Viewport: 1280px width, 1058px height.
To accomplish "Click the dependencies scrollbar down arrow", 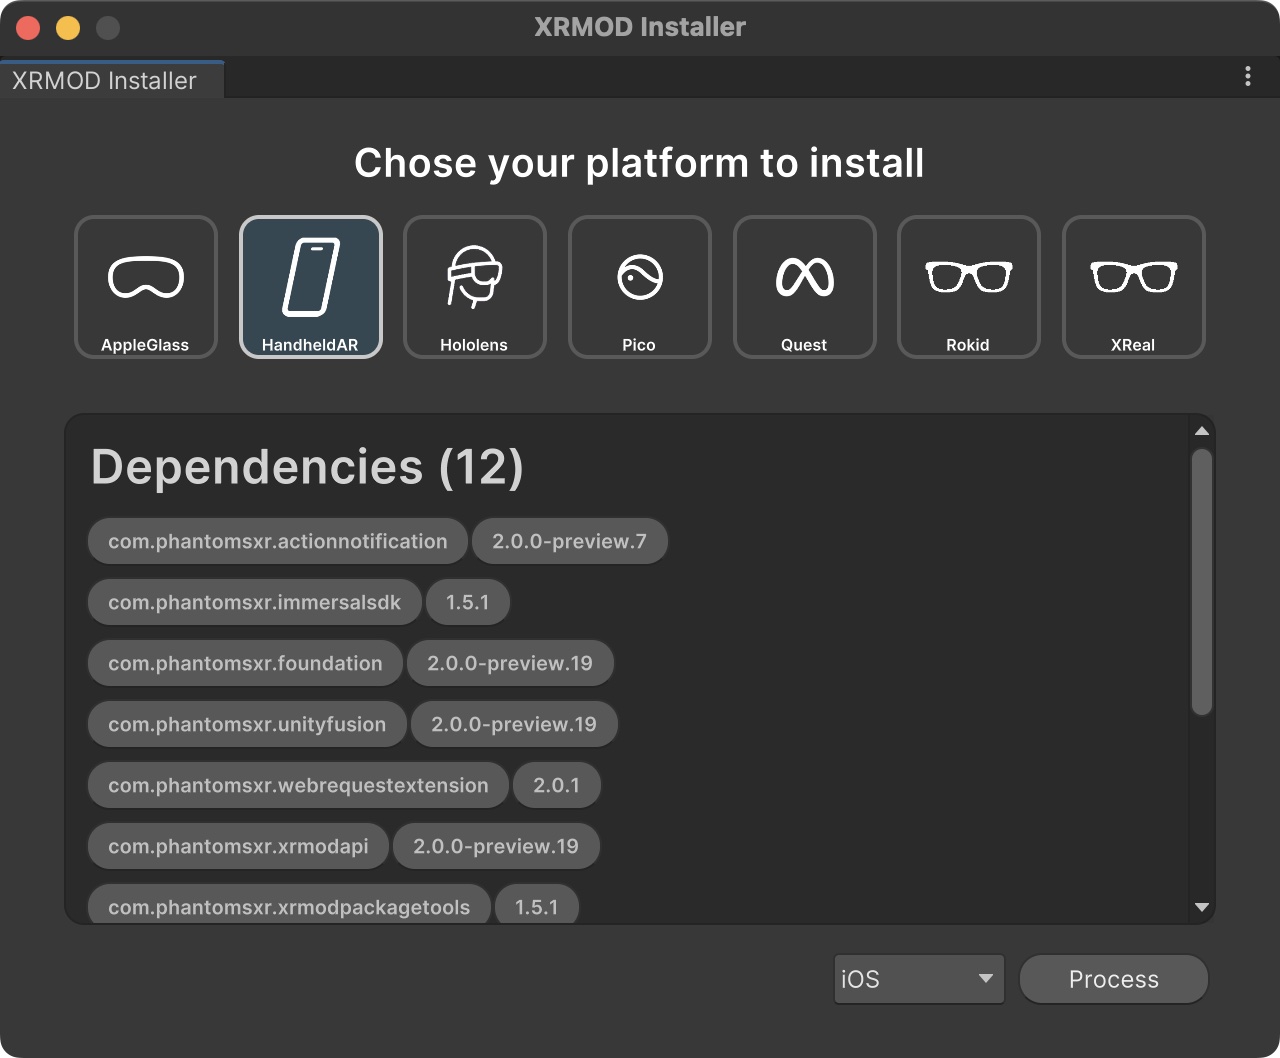I will 1202,907.
